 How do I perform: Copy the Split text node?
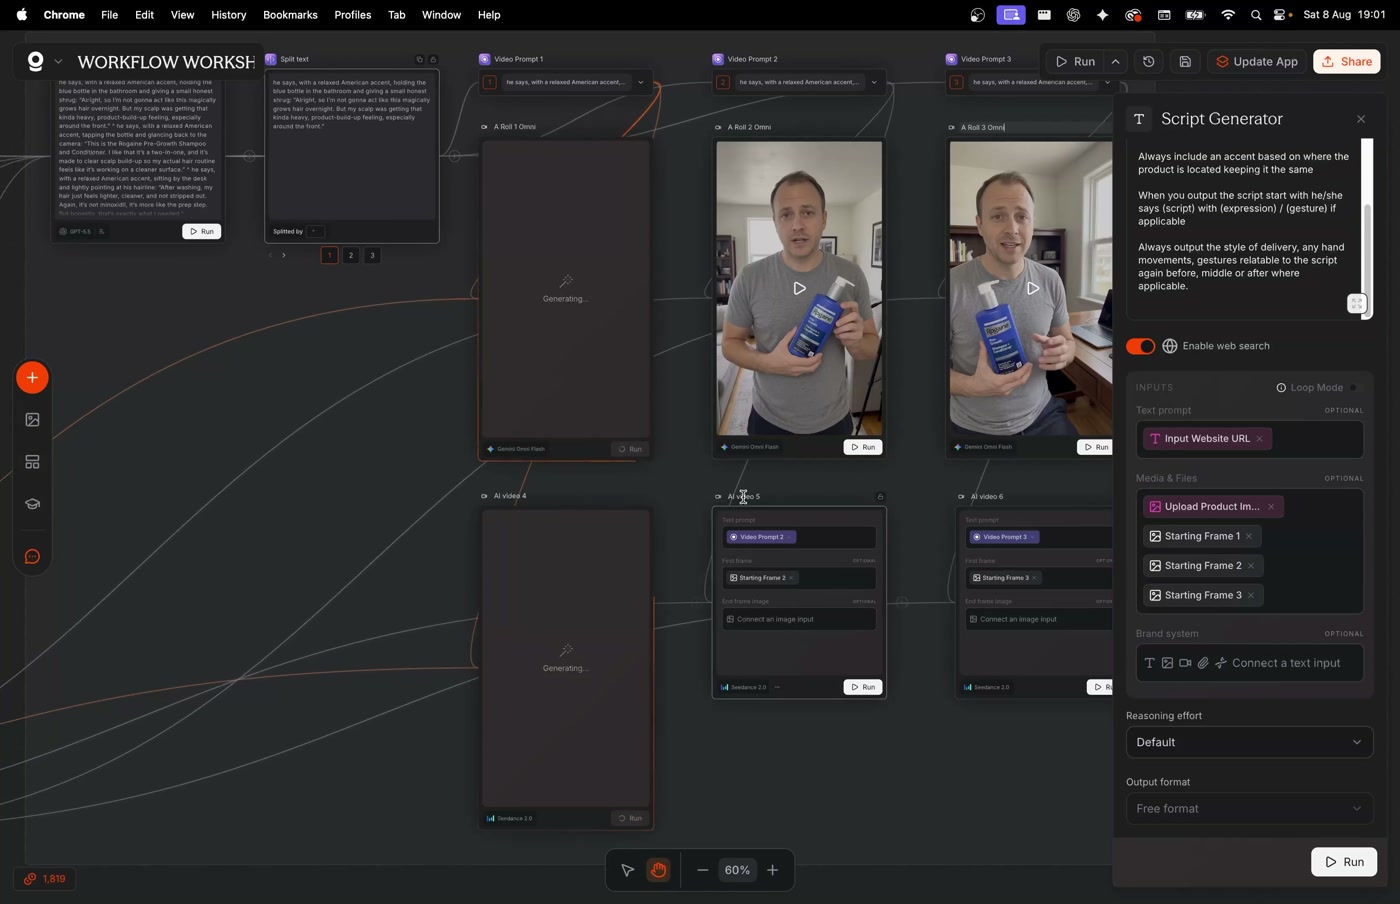(420, 60)
